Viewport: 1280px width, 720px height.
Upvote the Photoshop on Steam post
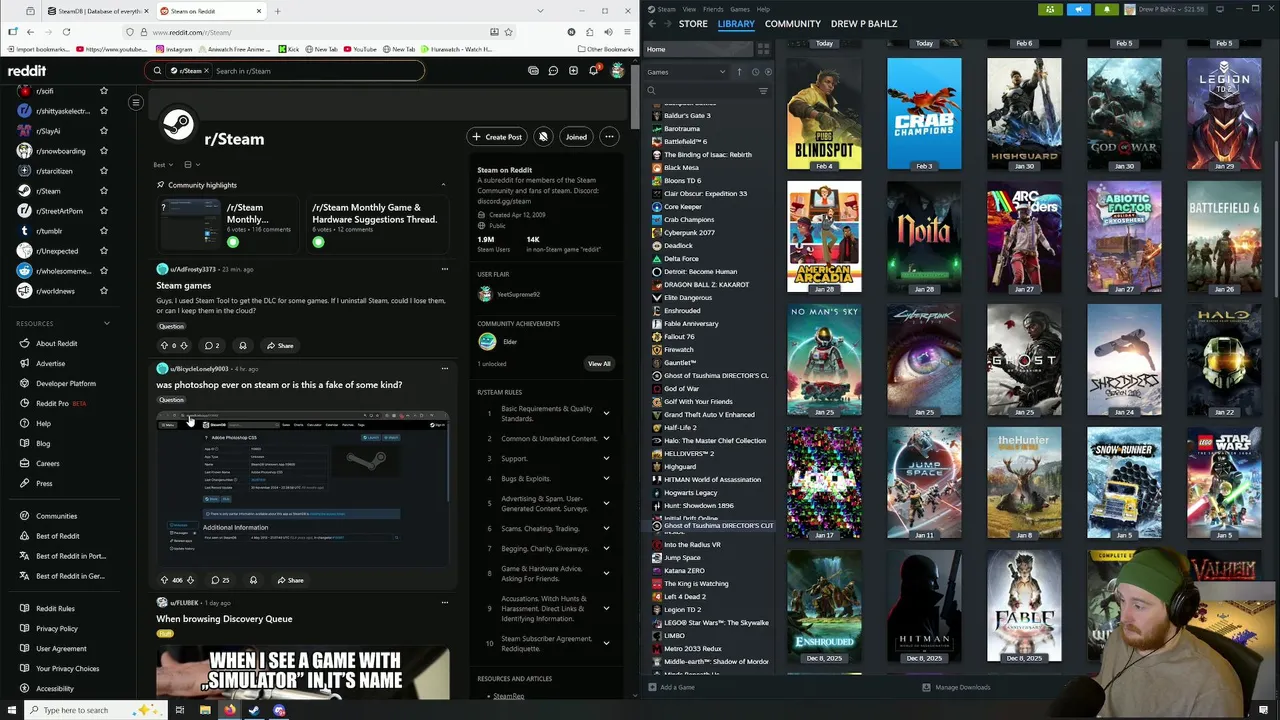tap(165, 580)
